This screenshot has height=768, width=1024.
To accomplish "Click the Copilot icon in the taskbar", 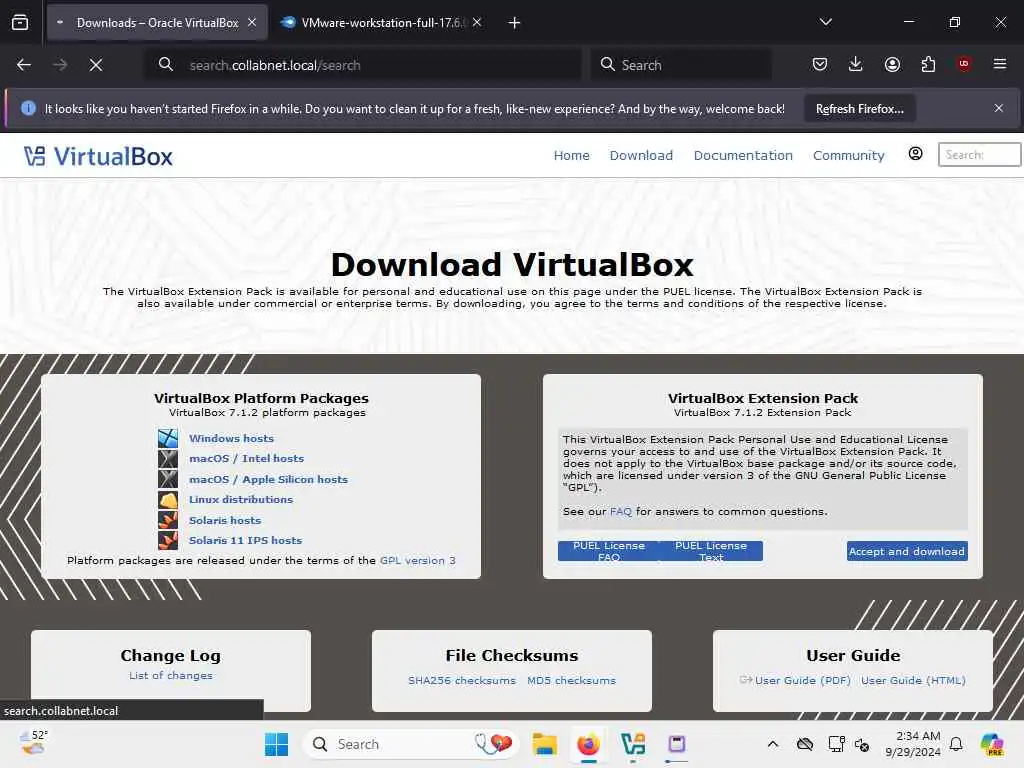I will (992, 744).
